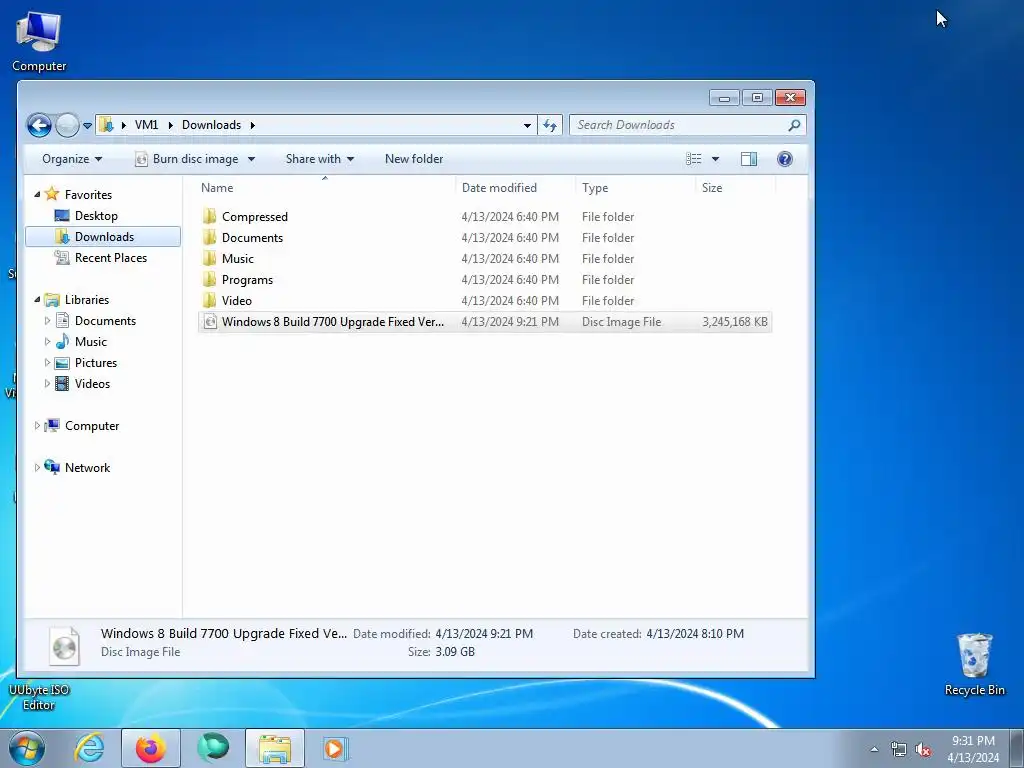Select Desktop under Favorites

96,216
